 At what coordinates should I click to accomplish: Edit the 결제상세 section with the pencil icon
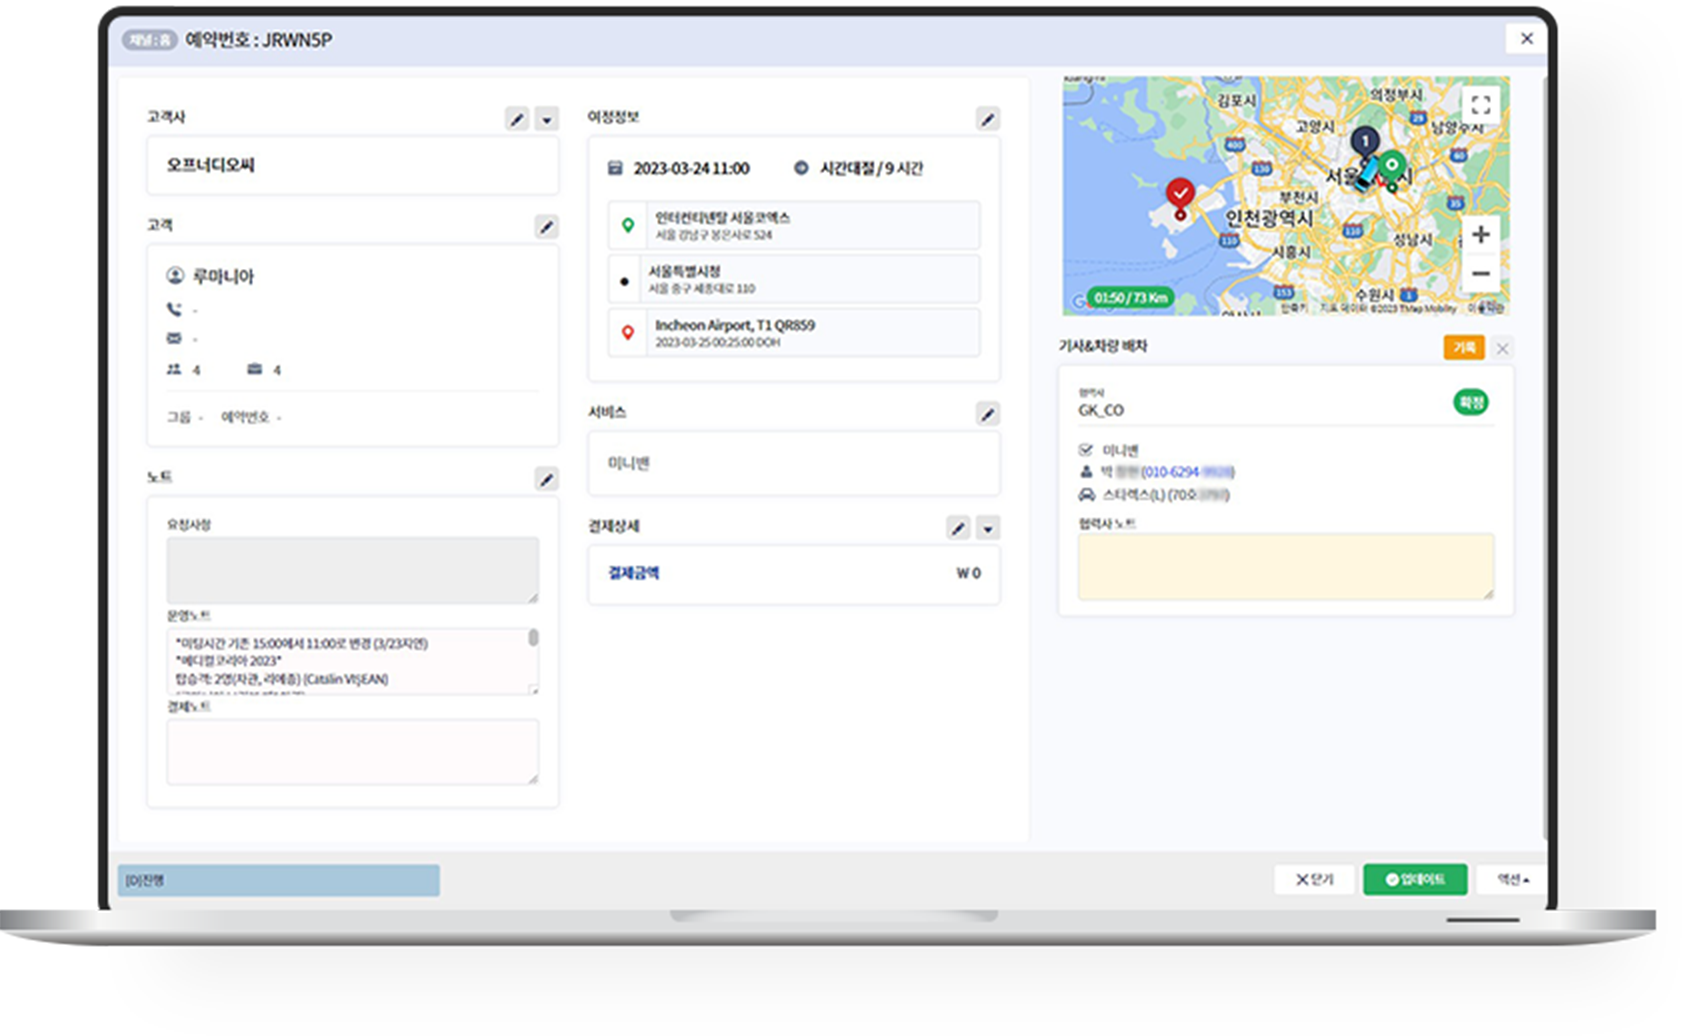[958, 528]
